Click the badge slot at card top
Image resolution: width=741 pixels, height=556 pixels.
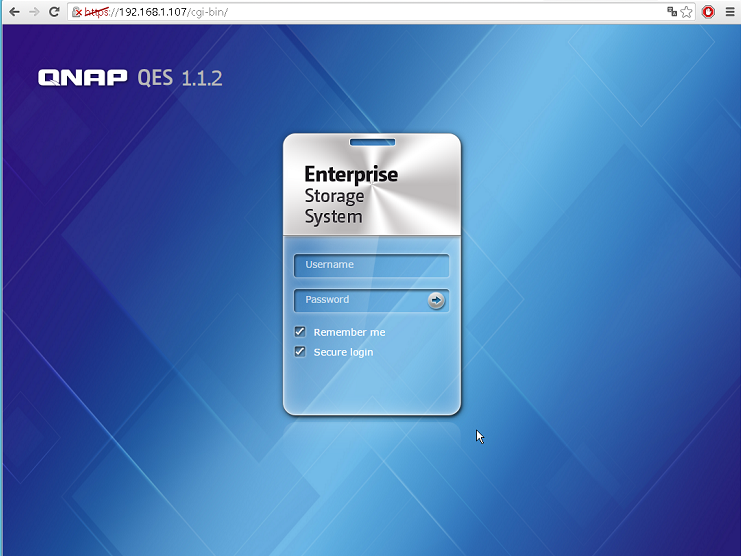372,142
